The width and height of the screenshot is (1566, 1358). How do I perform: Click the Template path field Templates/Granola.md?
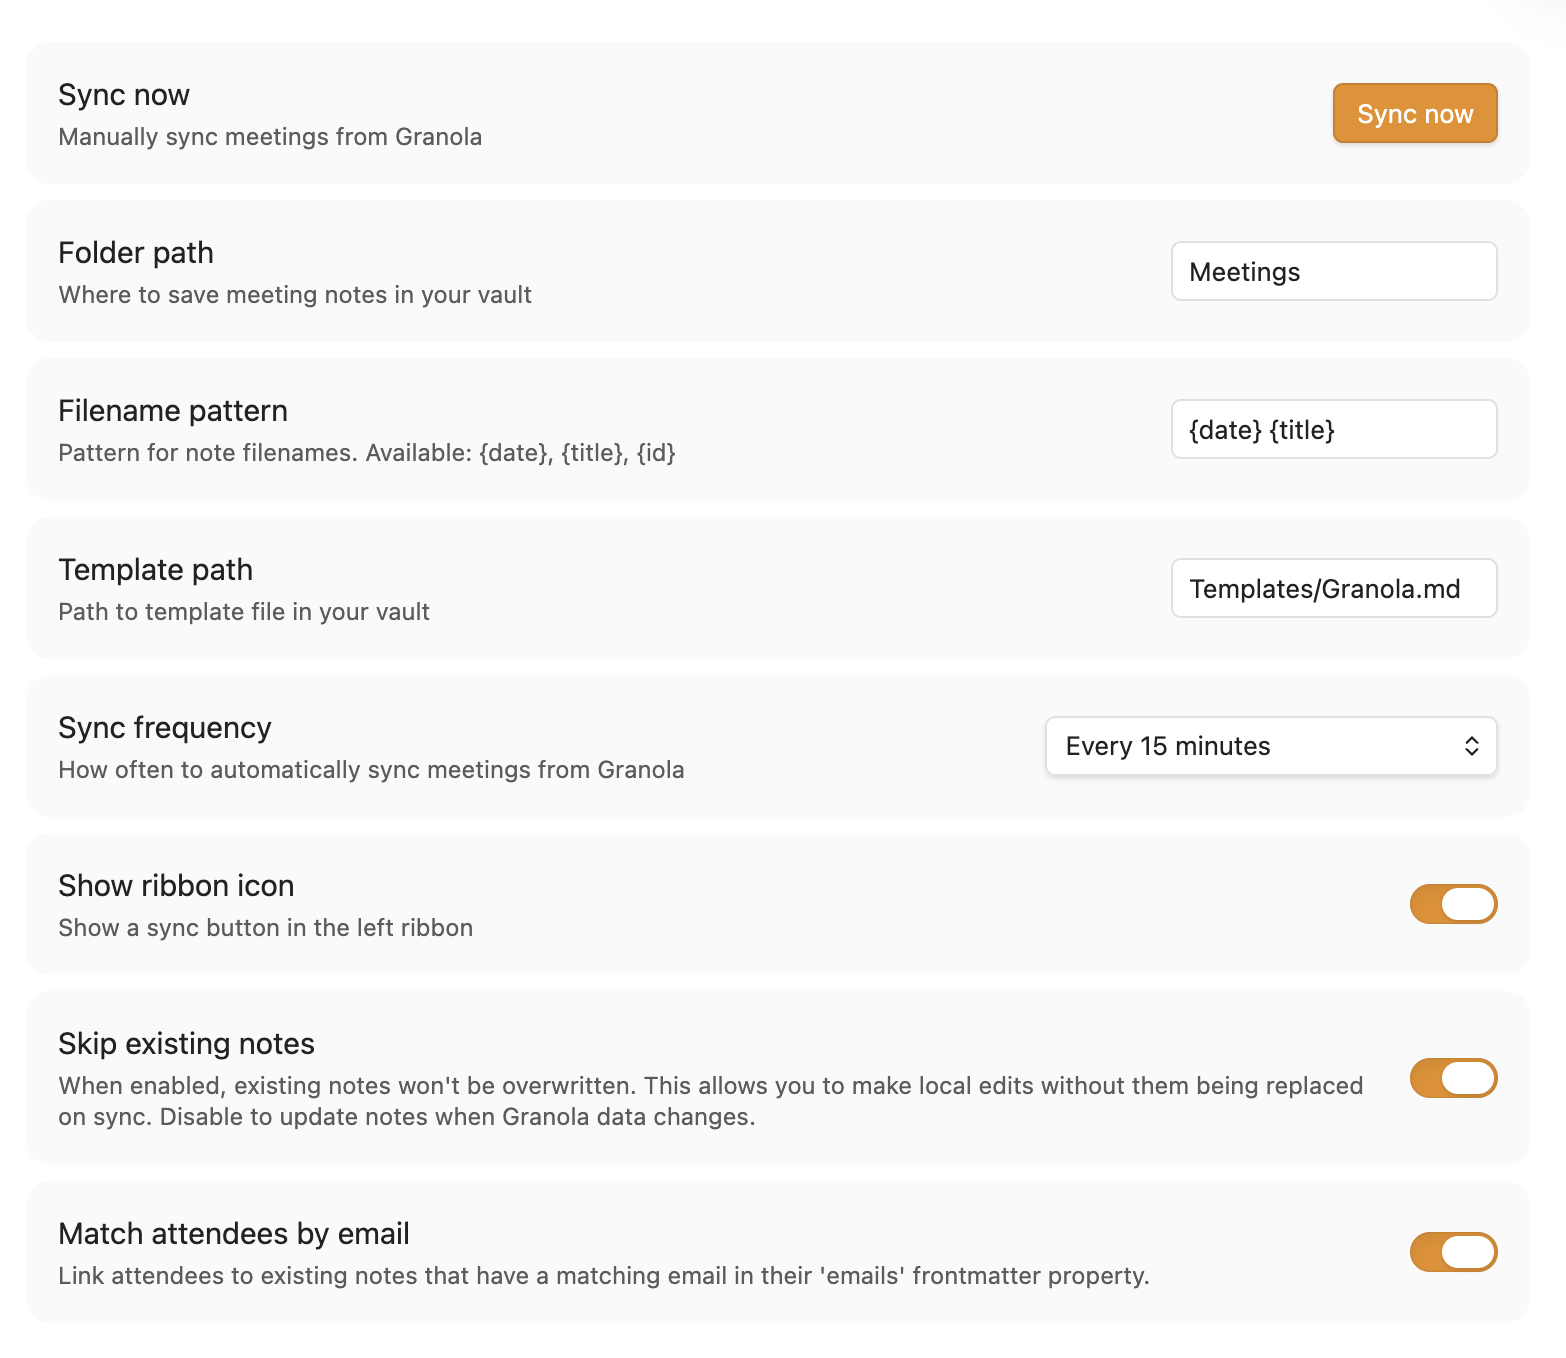[x=1333, y=589]
